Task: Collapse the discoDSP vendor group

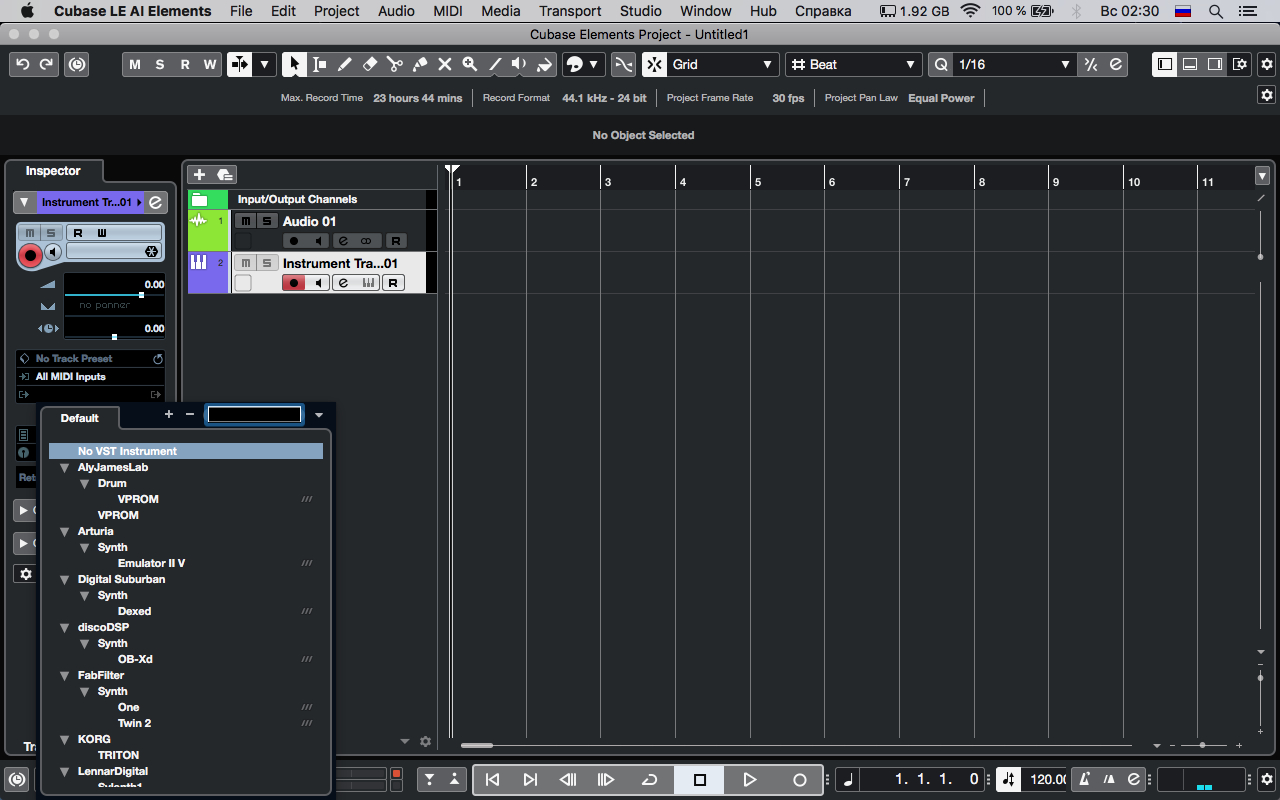Action: (64, 628)
